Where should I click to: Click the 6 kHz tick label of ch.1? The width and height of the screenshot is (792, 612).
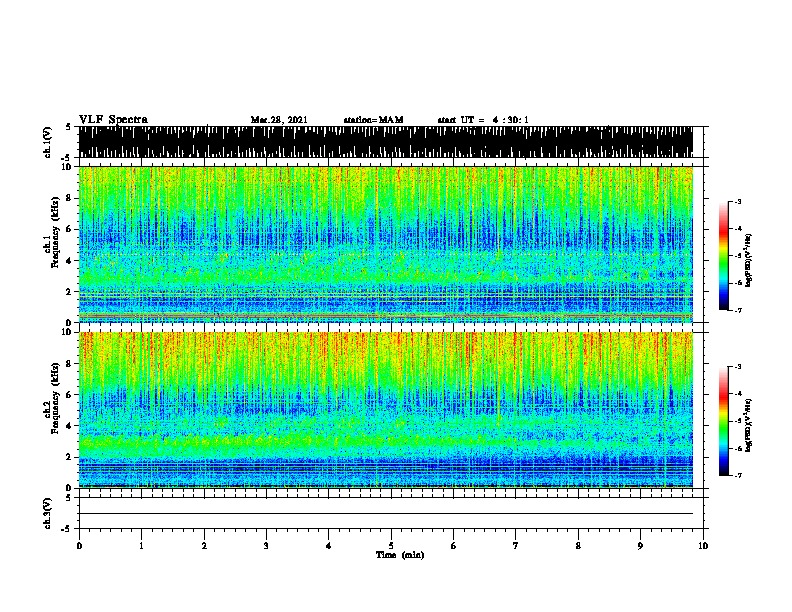[x=69, y=229]
